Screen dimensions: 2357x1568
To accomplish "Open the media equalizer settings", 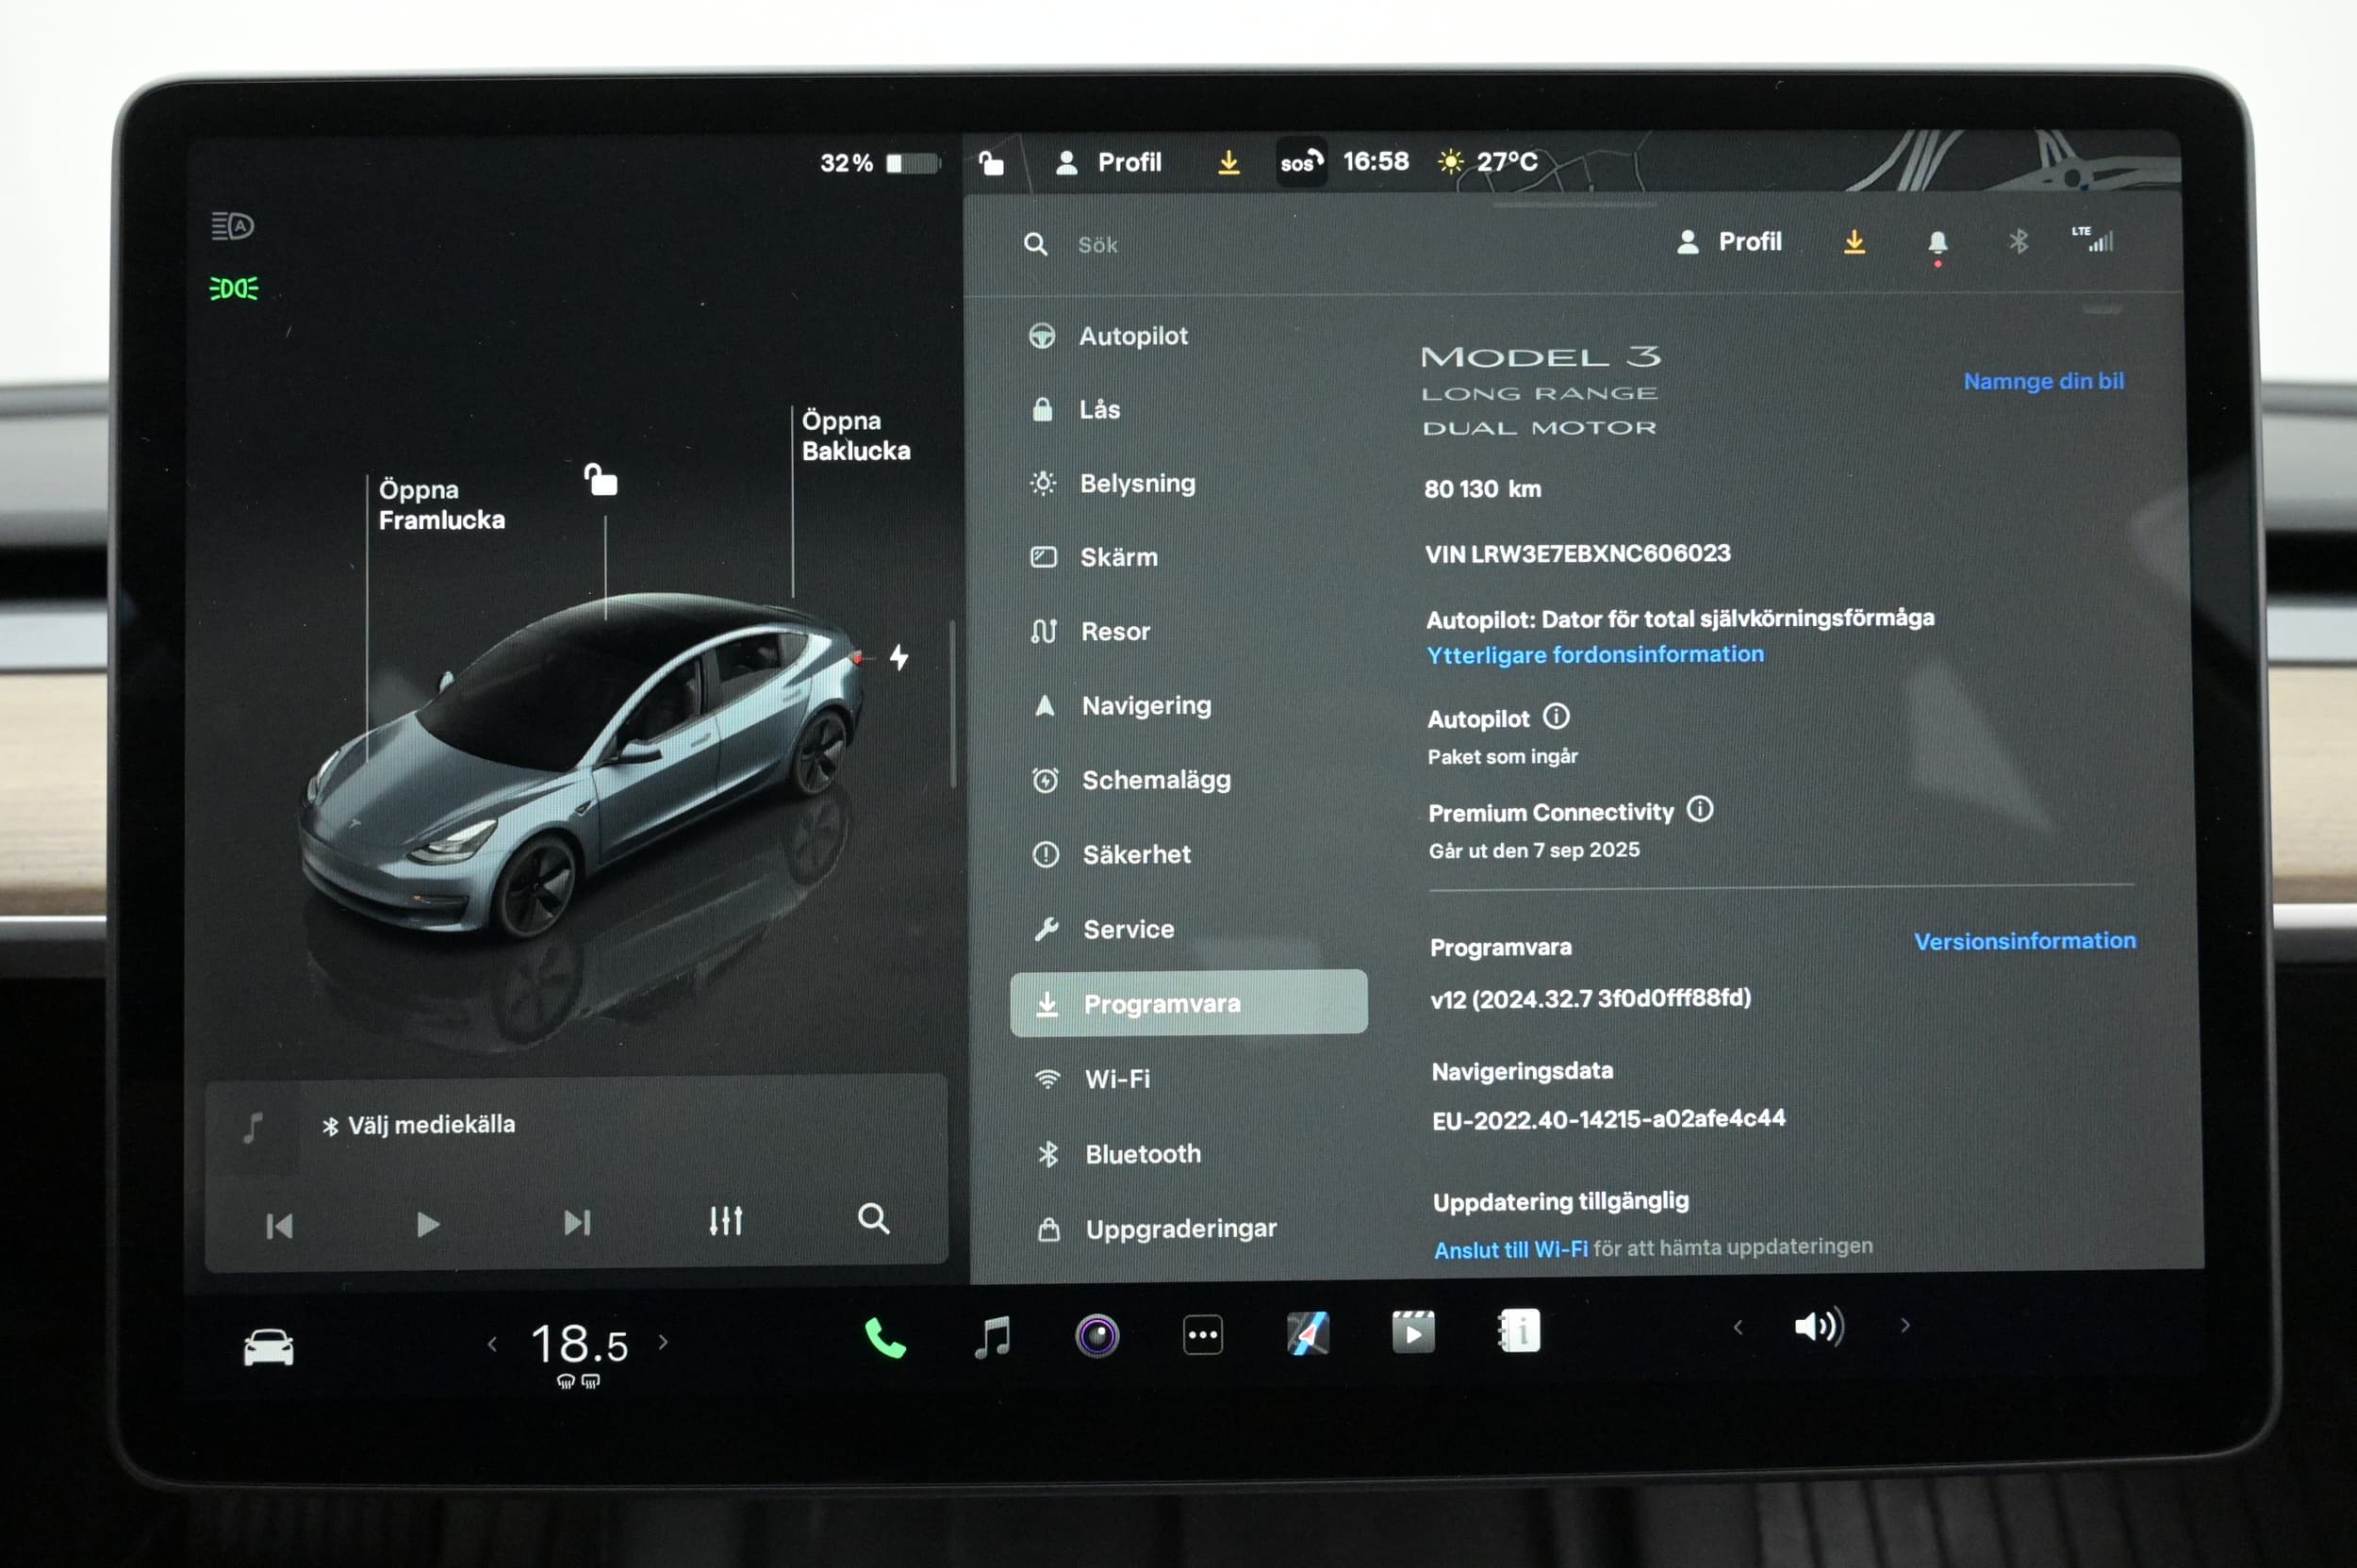I will tap(726, 1220).
